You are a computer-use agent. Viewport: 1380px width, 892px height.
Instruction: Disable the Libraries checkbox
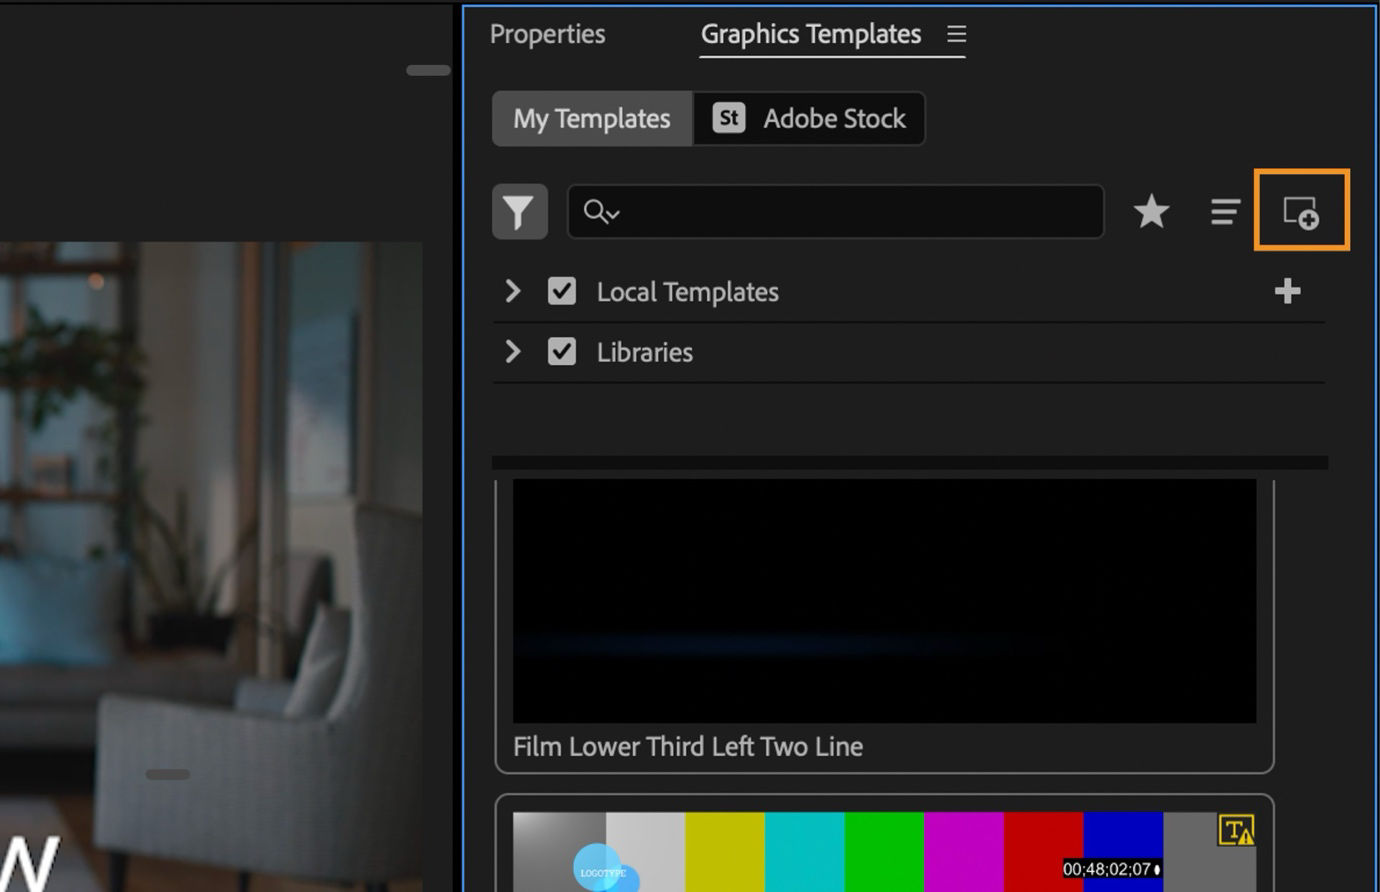pyautogui.click(x=561, y=352)
